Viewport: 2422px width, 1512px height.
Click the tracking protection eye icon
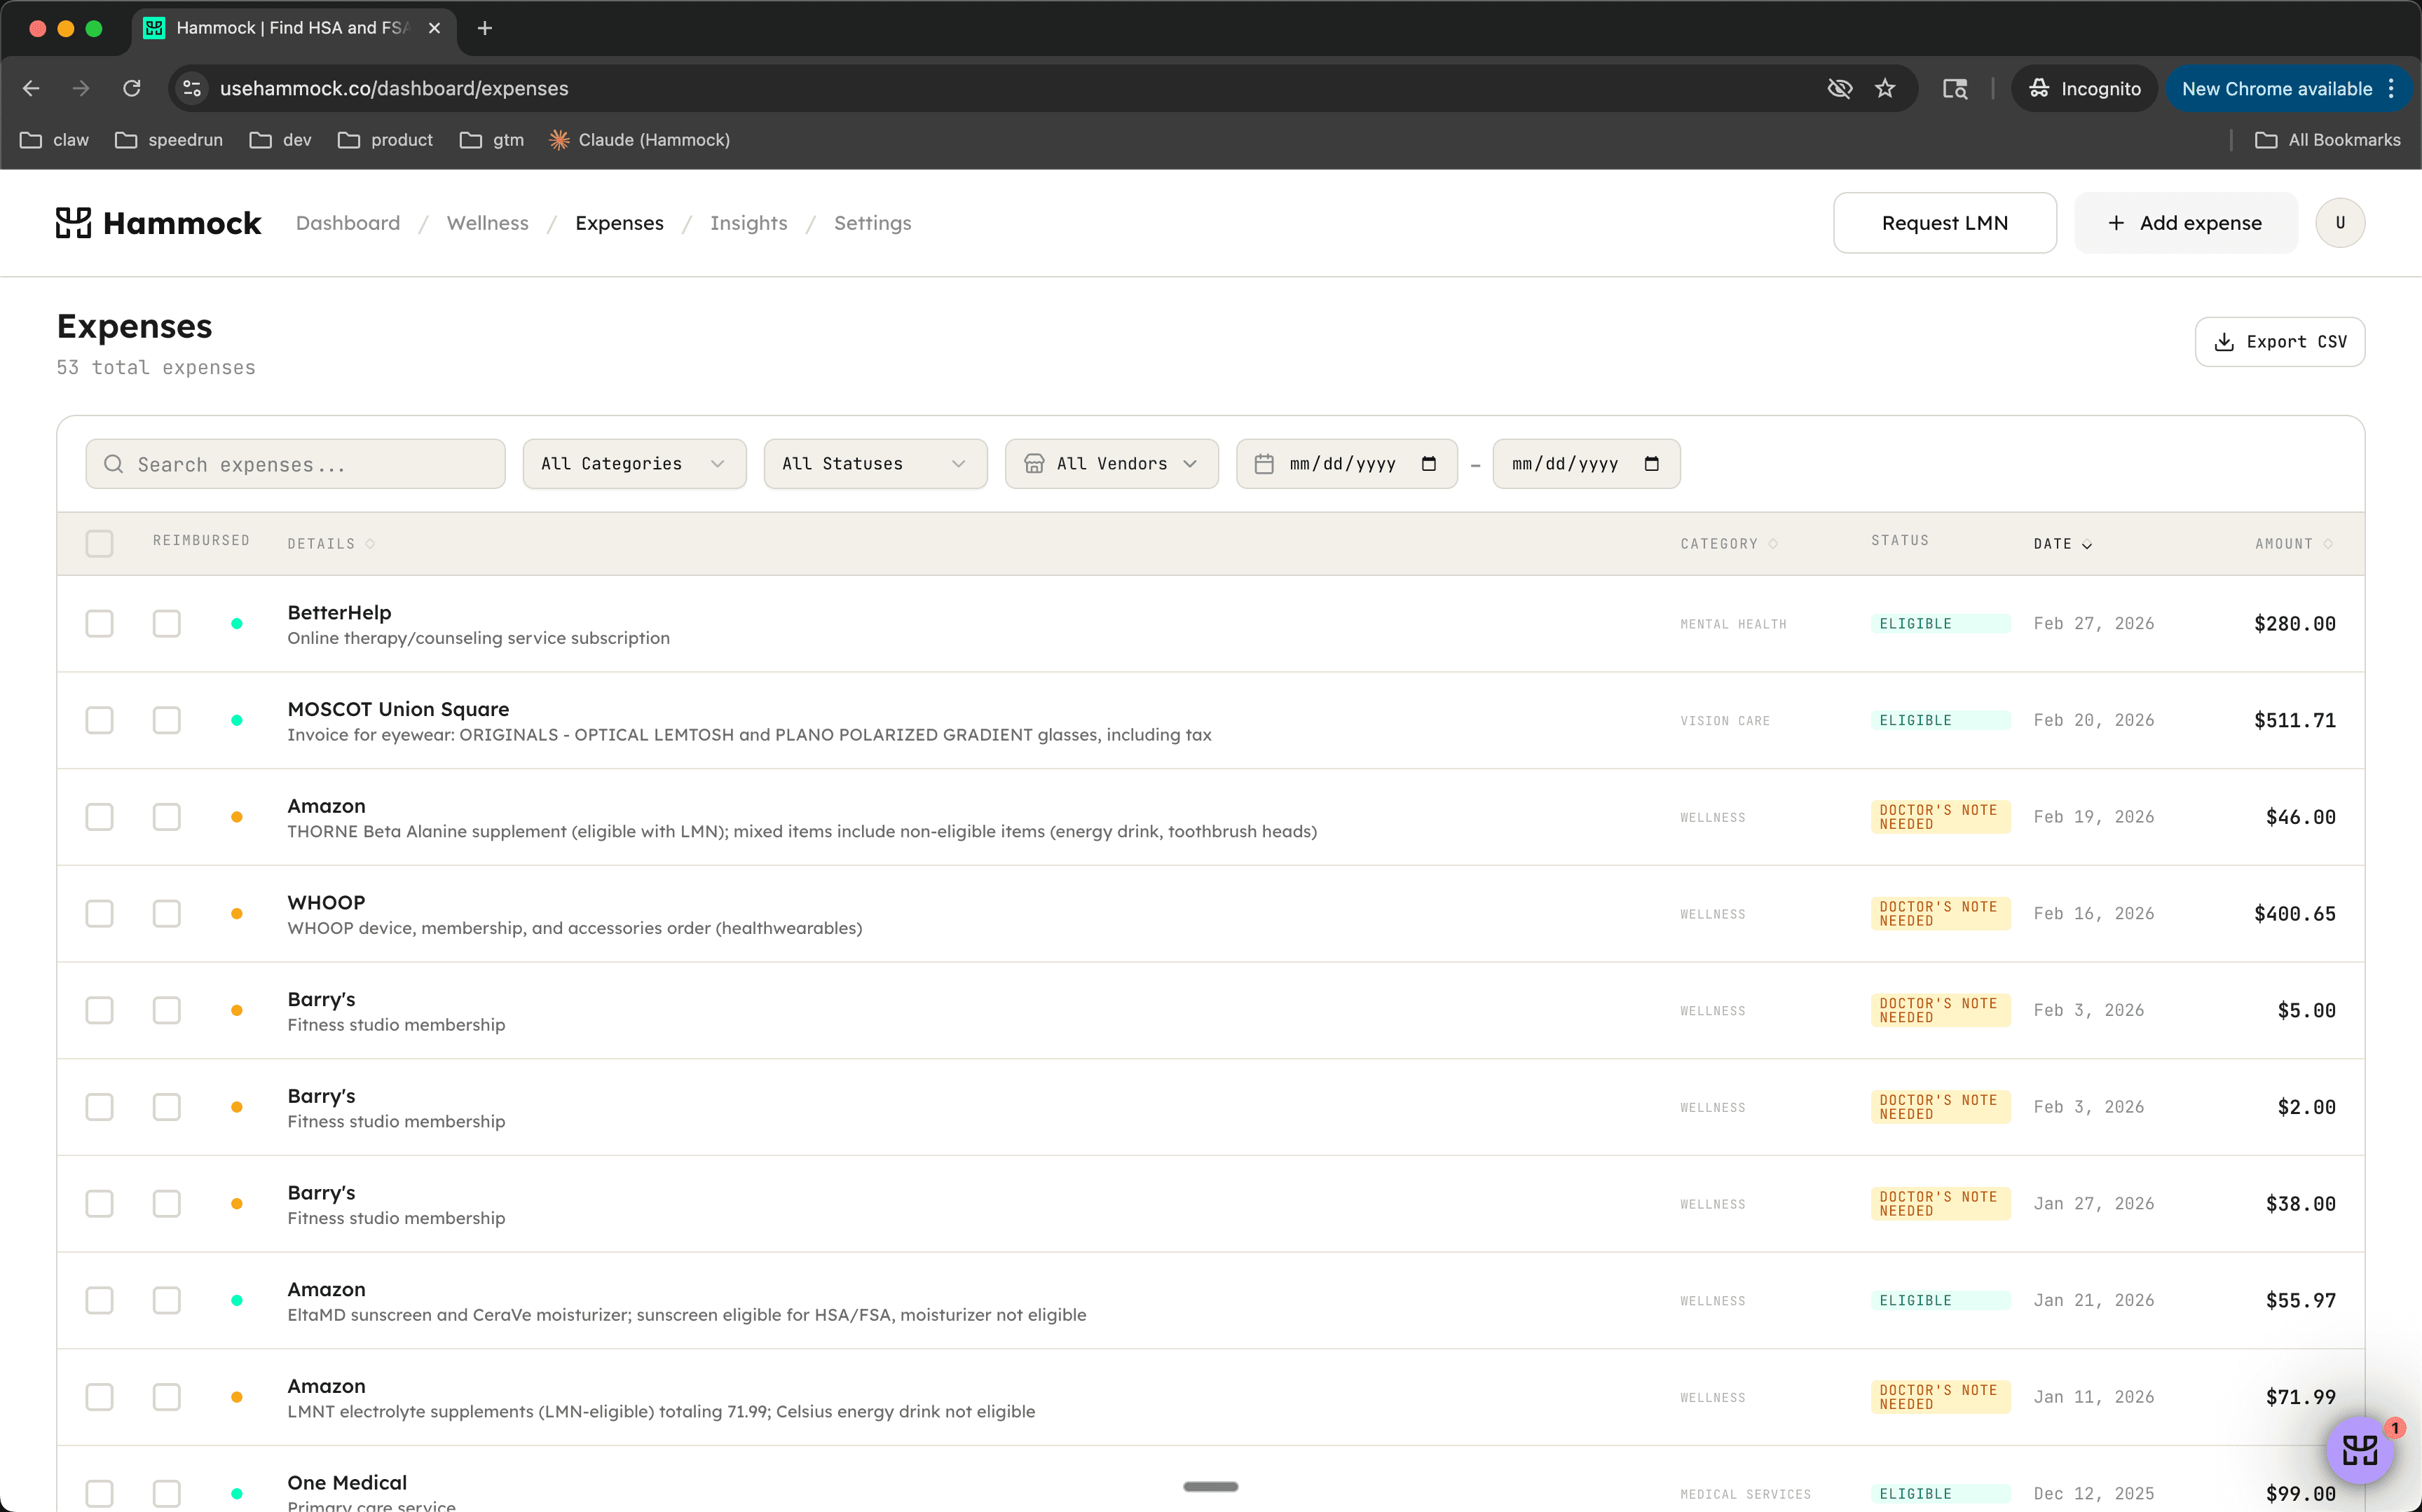click(x=1839, y=88)
